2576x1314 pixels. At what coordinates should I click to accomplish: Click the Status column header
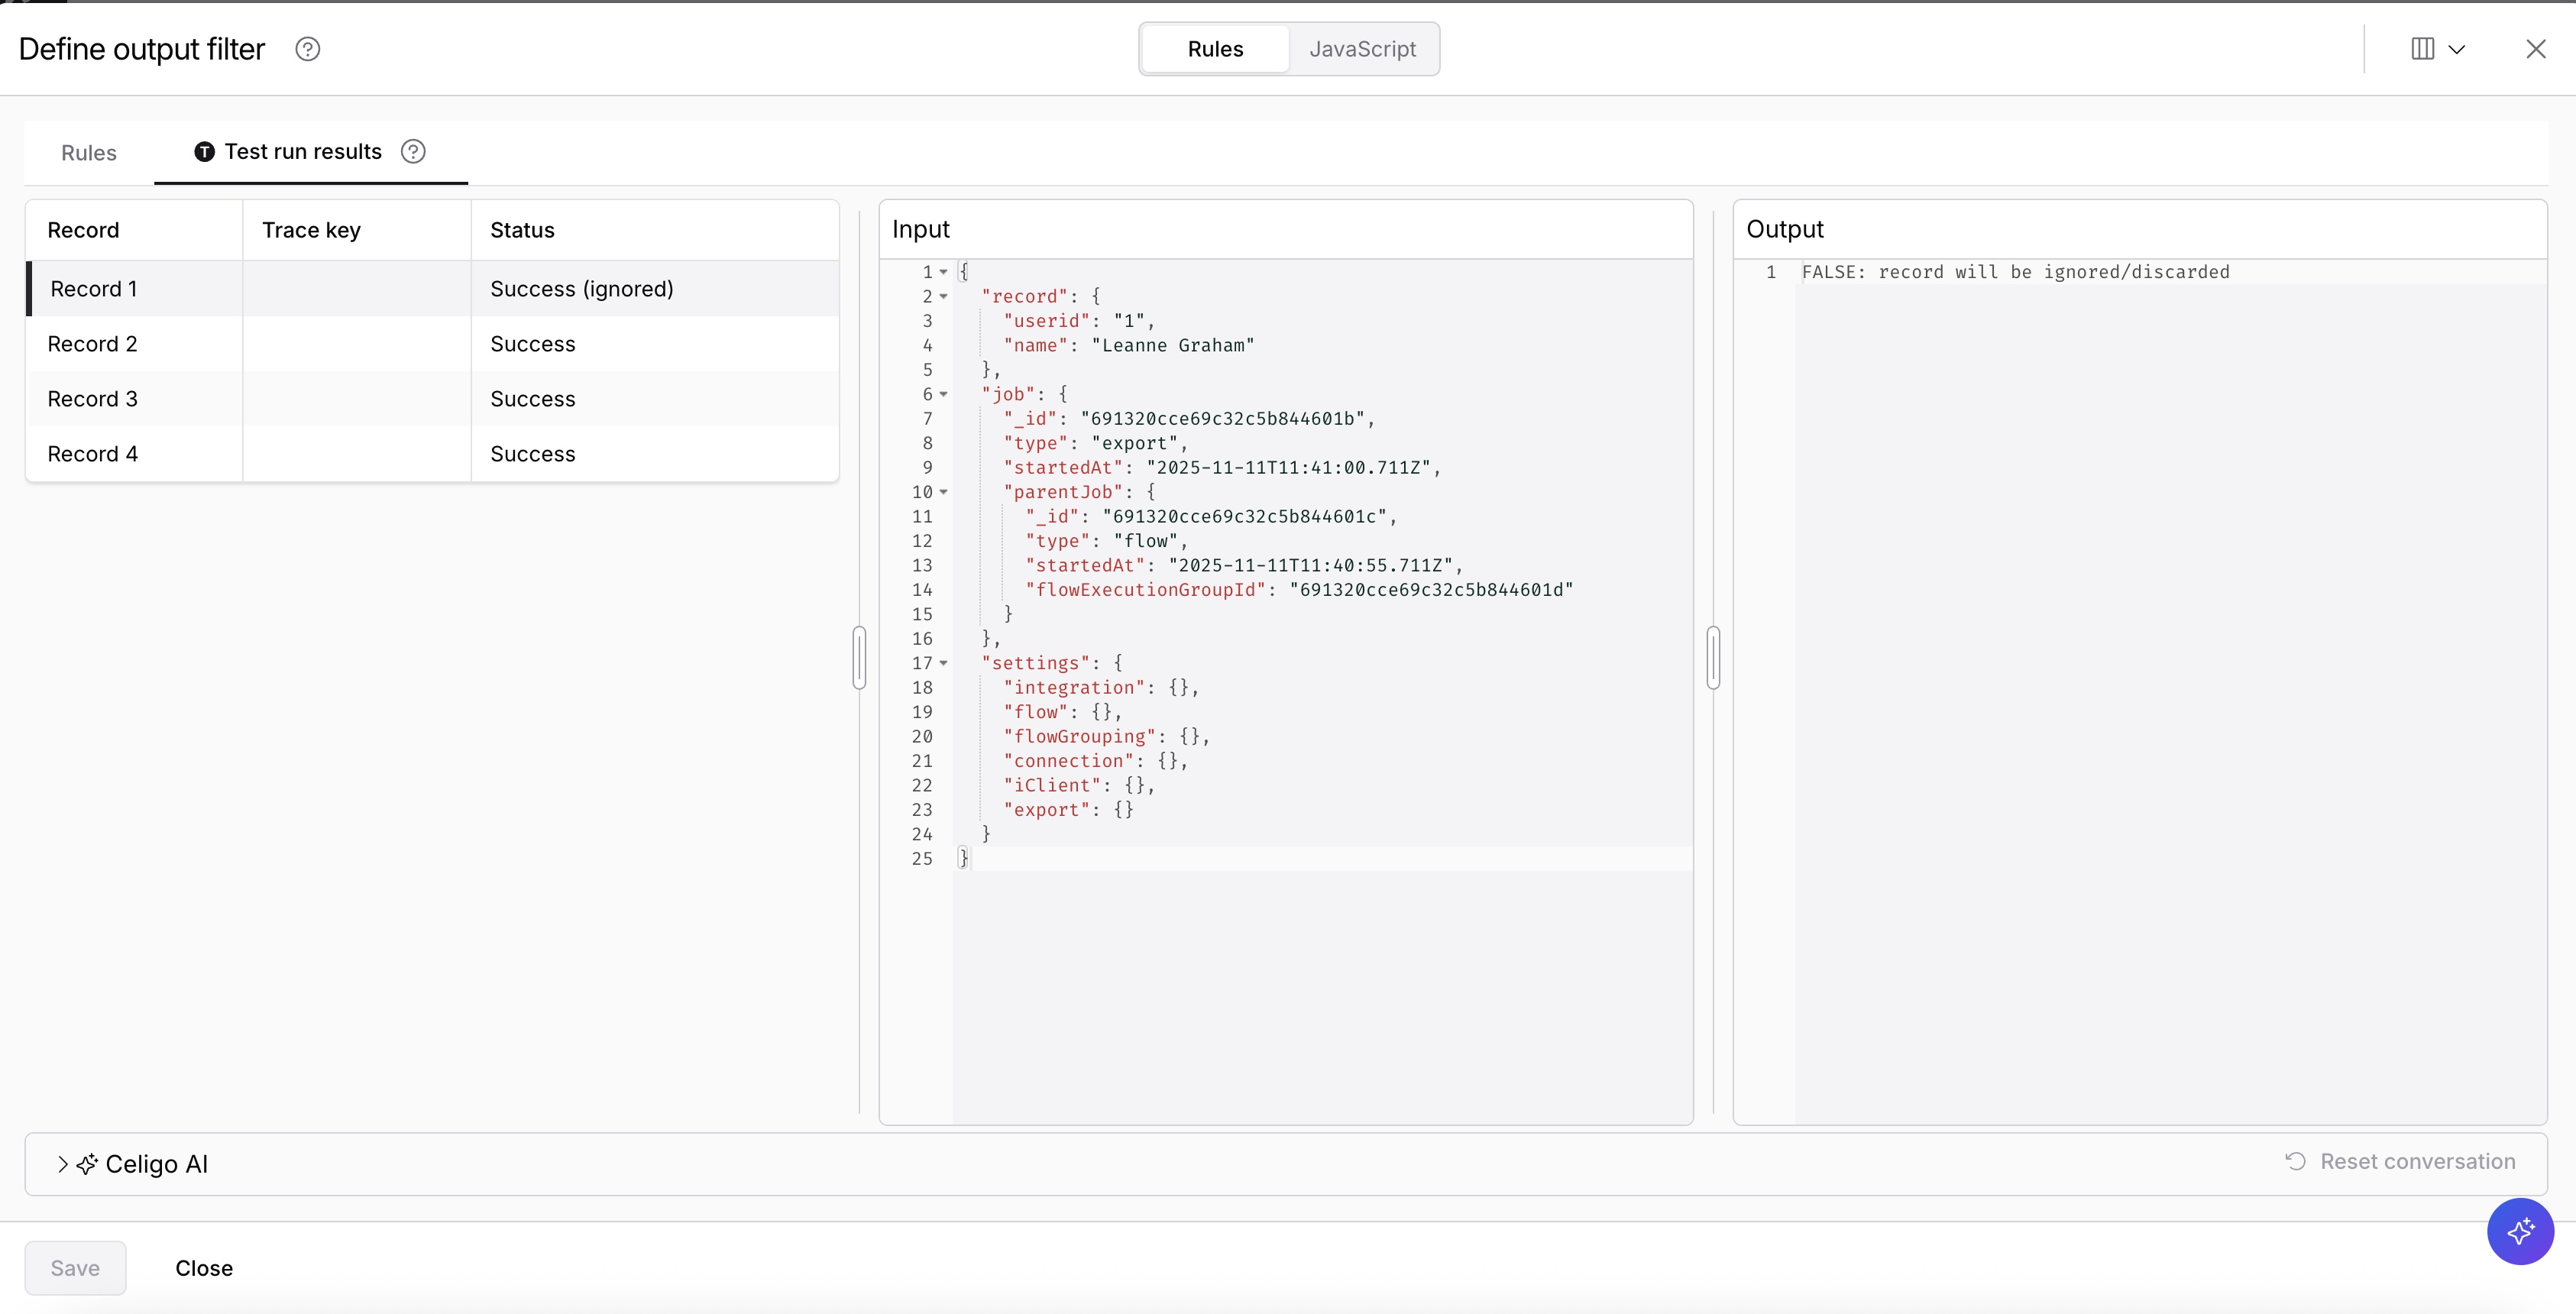coord(655,230)
